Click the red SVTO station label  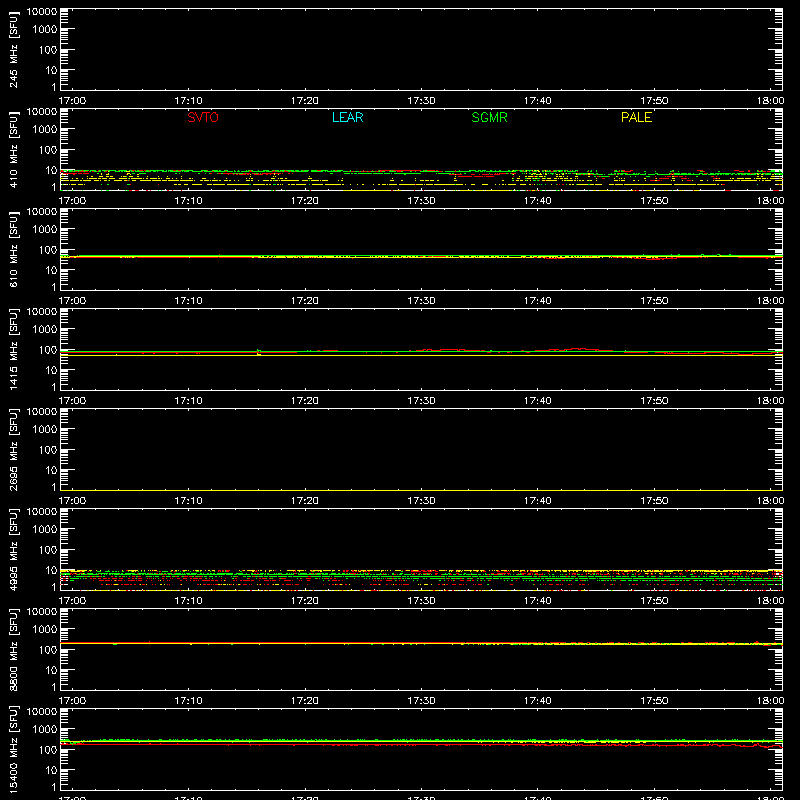[203, 117]
